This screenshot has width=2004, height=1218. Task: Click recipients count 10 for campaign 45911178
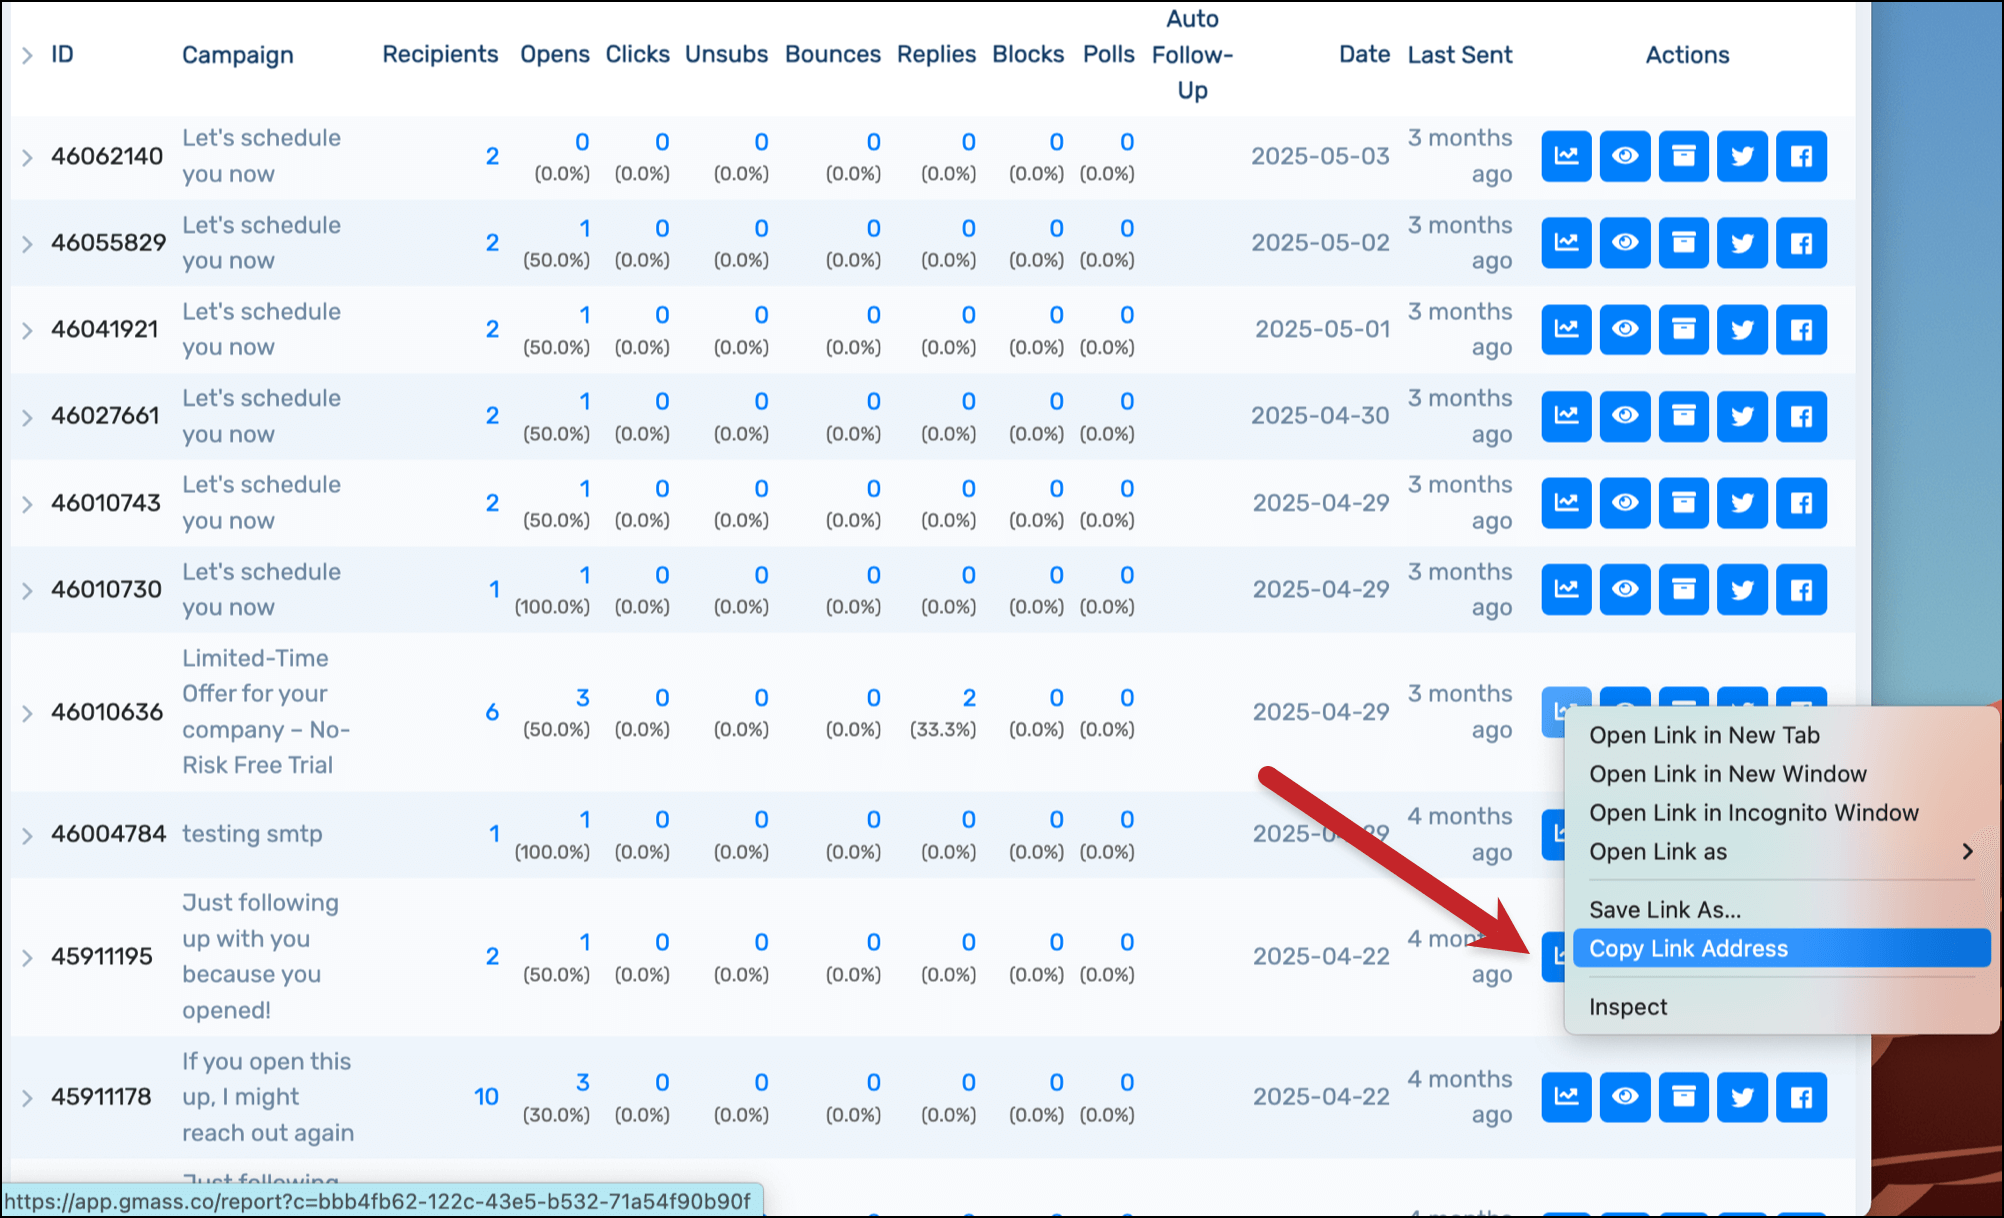(486, 1097)
